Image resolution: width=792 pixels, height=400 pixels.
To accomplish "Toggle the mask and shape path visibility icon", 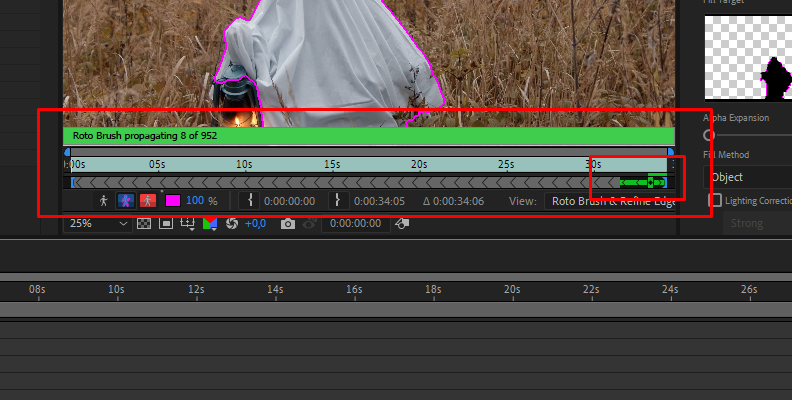I will (x=166, y=223).
